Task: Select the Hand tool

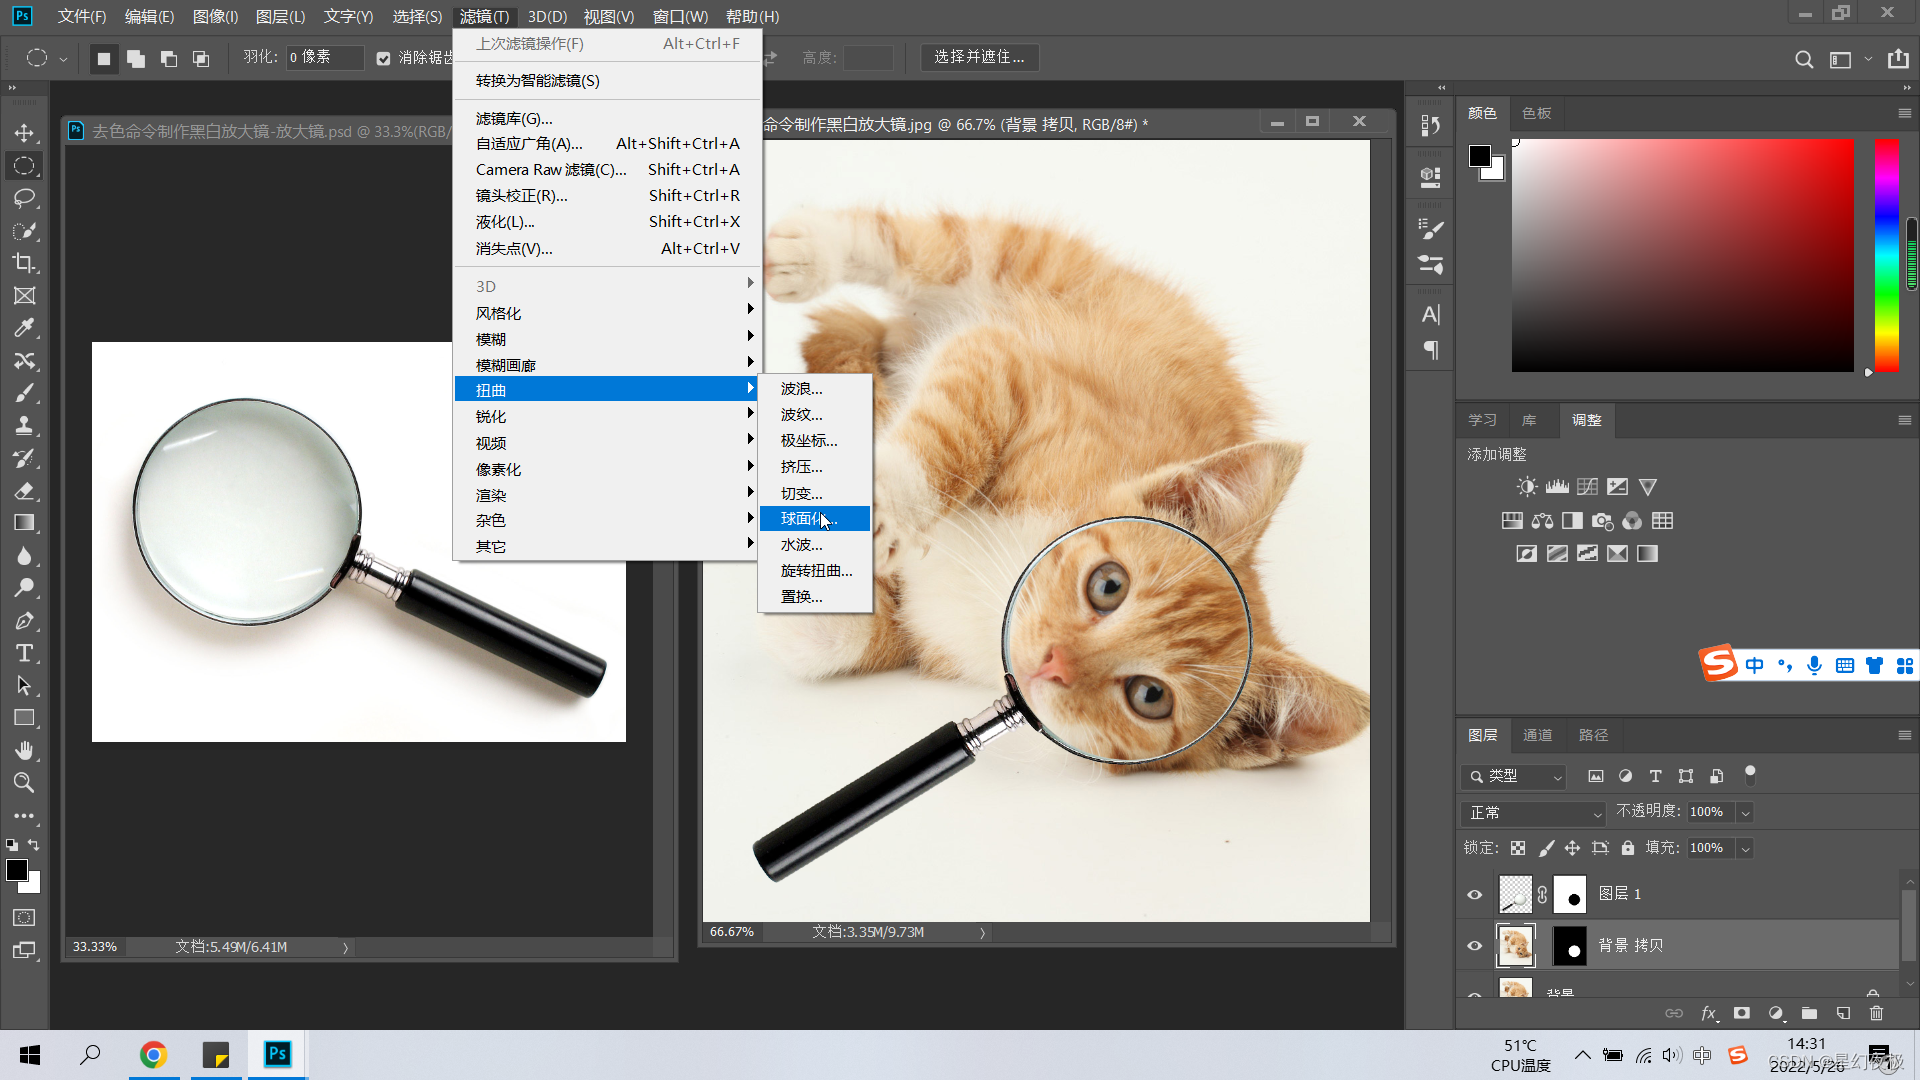Action: pos(24,750)
